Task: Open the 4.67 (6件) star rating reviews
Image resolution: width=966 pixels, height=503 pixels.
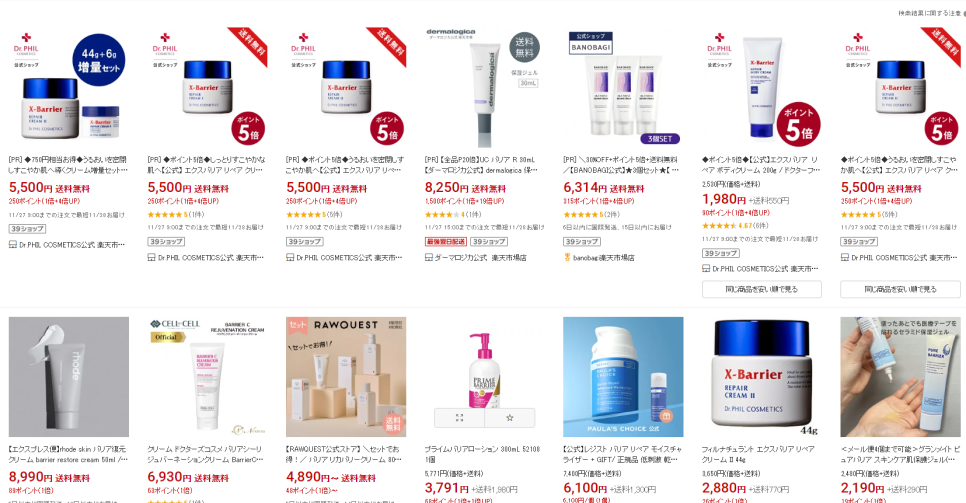Action: [735, 226]
